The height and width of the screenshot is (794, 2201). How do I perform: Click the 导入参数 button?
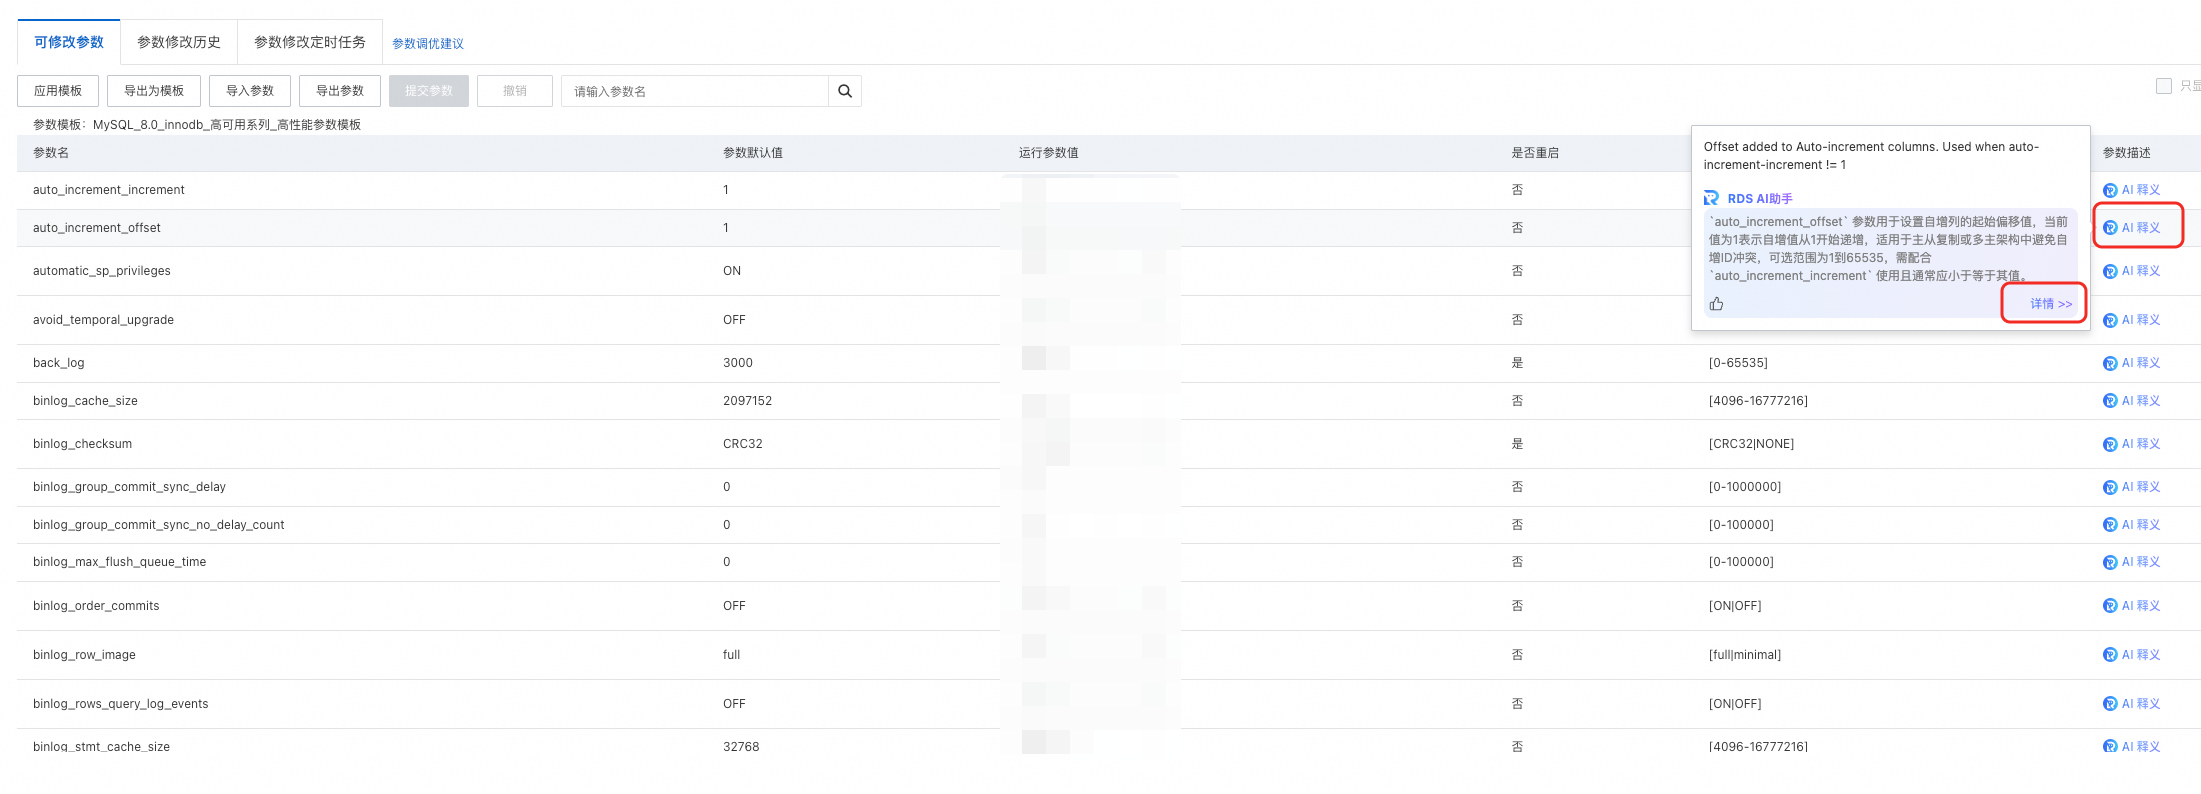coord(250,91)
